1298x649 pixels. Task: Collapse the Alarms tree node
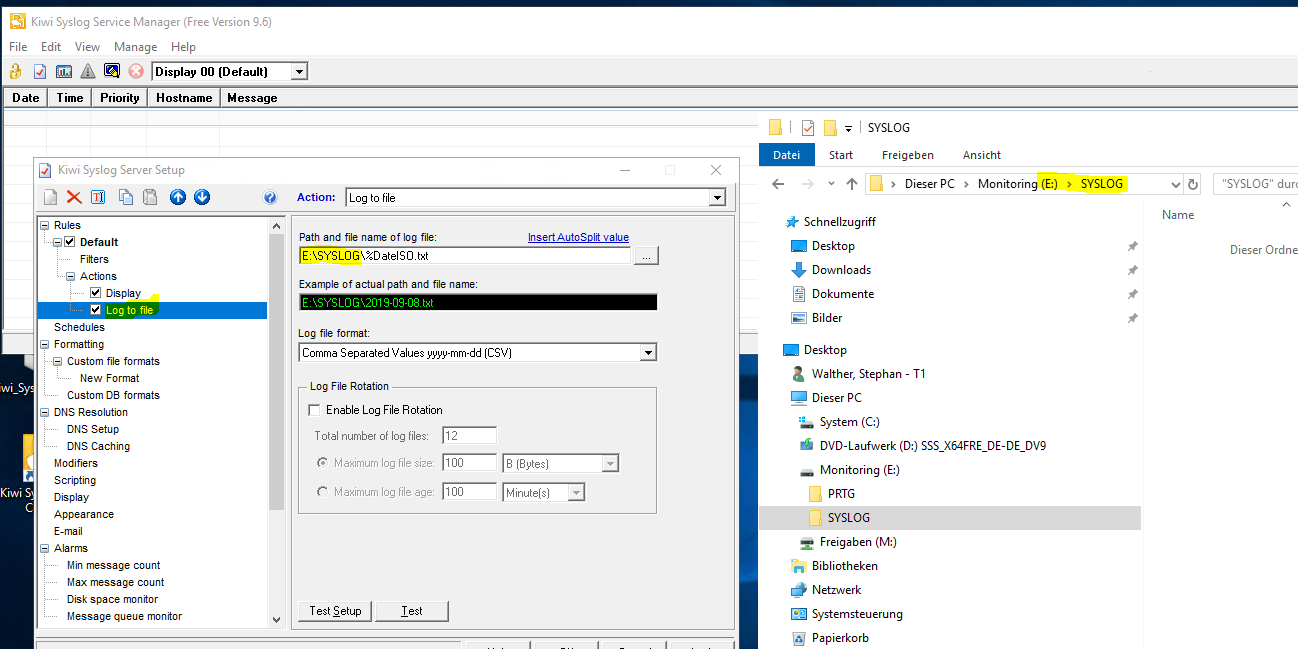[x=45, y=548]
